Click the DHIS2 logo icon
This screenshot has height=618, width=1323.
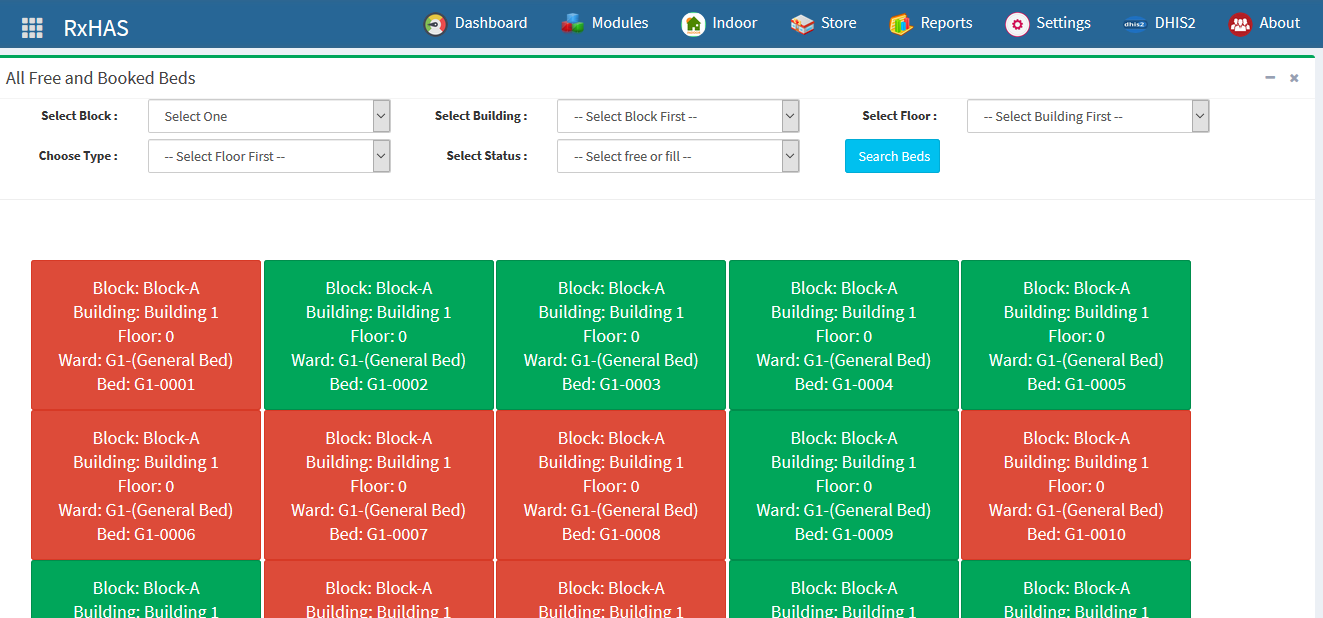click(1135, 24)
